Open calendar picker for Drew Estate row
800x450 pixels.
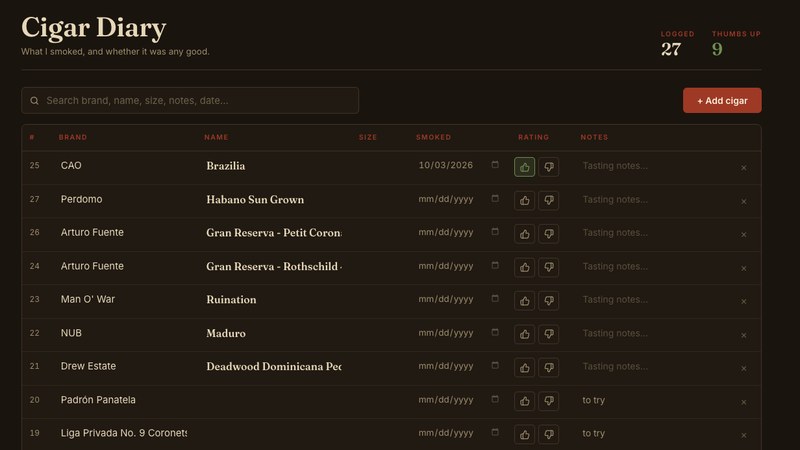(x=495, y=365)
